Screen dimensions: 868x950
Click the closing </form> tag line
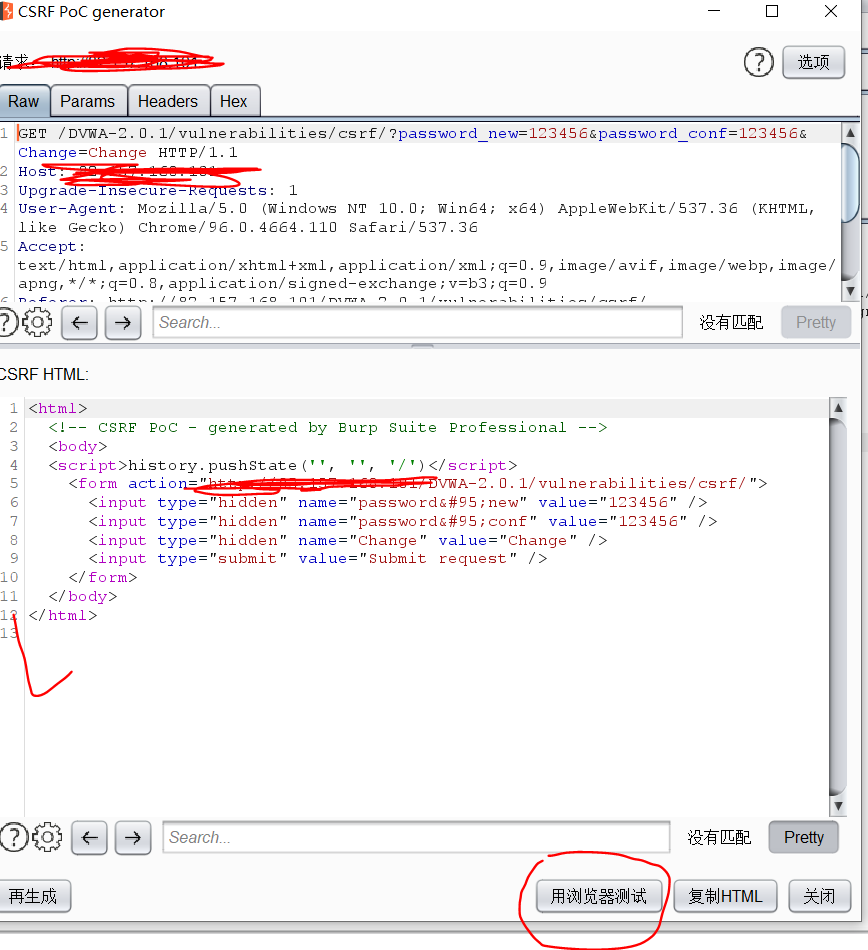tap(103, 577)
